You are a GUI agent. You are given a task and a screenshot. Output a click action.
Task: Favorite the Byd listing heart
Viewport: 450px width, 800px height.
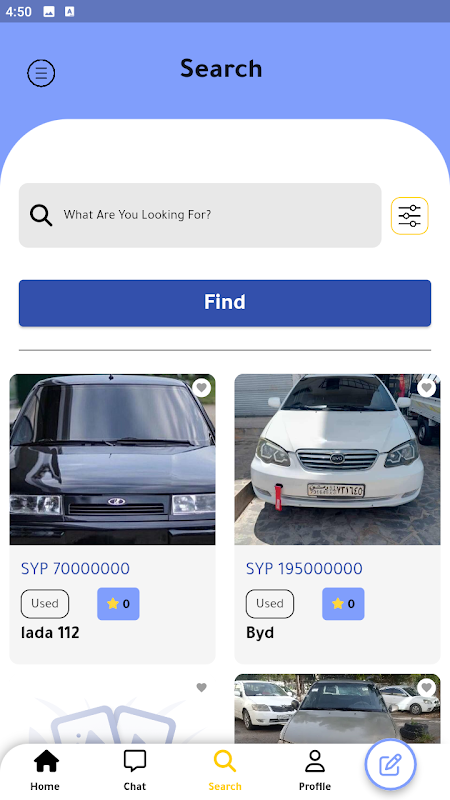(427, 388)
